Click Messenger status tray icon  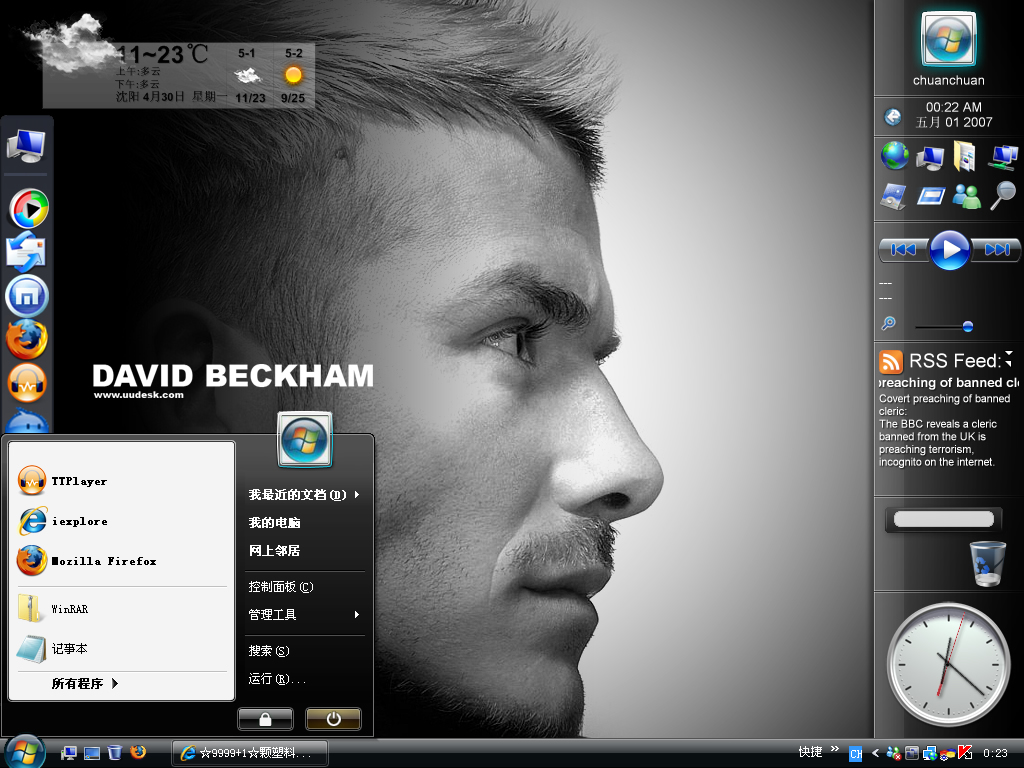coord(893,754)
